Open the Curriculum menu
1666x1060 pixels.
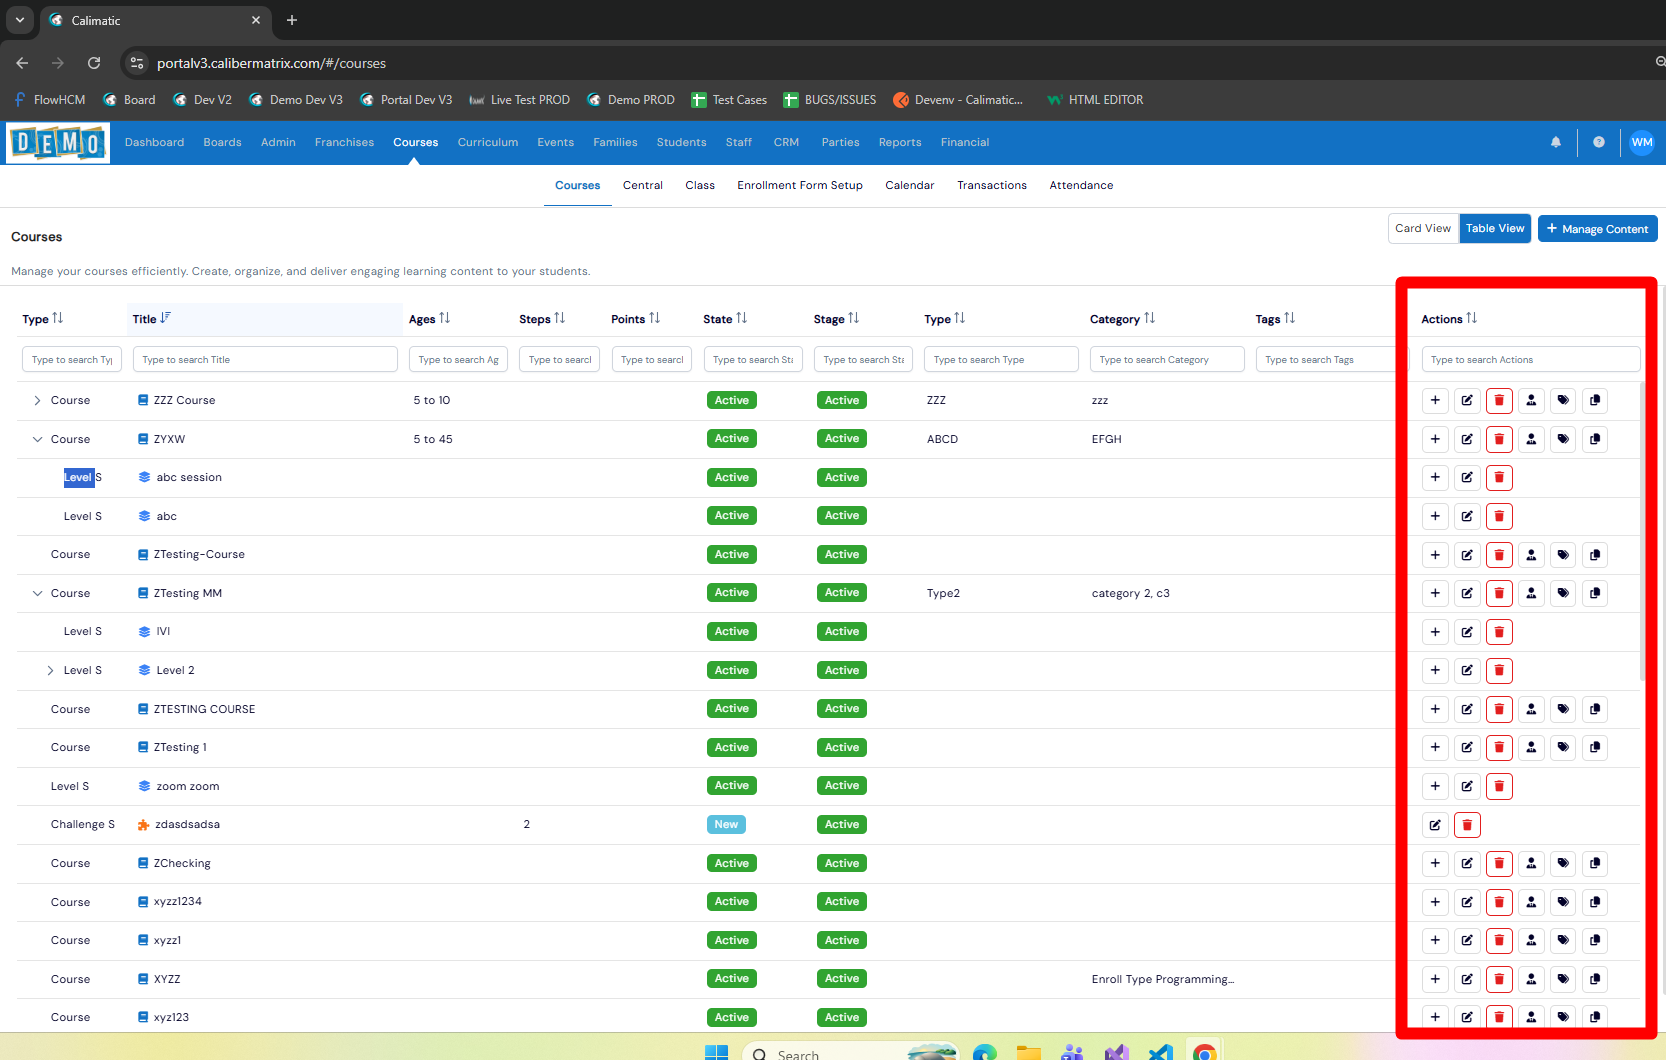coord(488,142)
